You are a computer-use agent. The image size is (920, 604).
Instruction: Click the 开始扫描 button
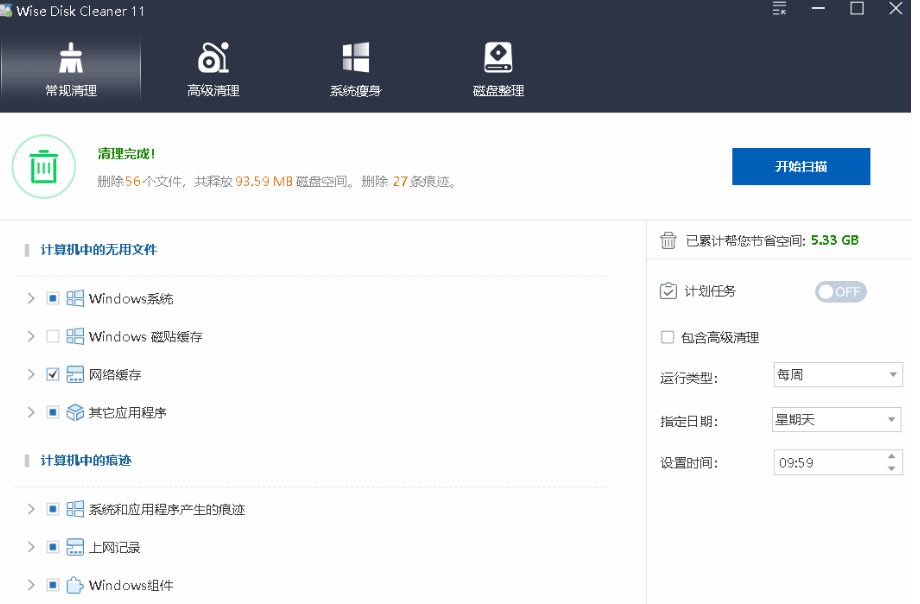(x=801, y=166)
